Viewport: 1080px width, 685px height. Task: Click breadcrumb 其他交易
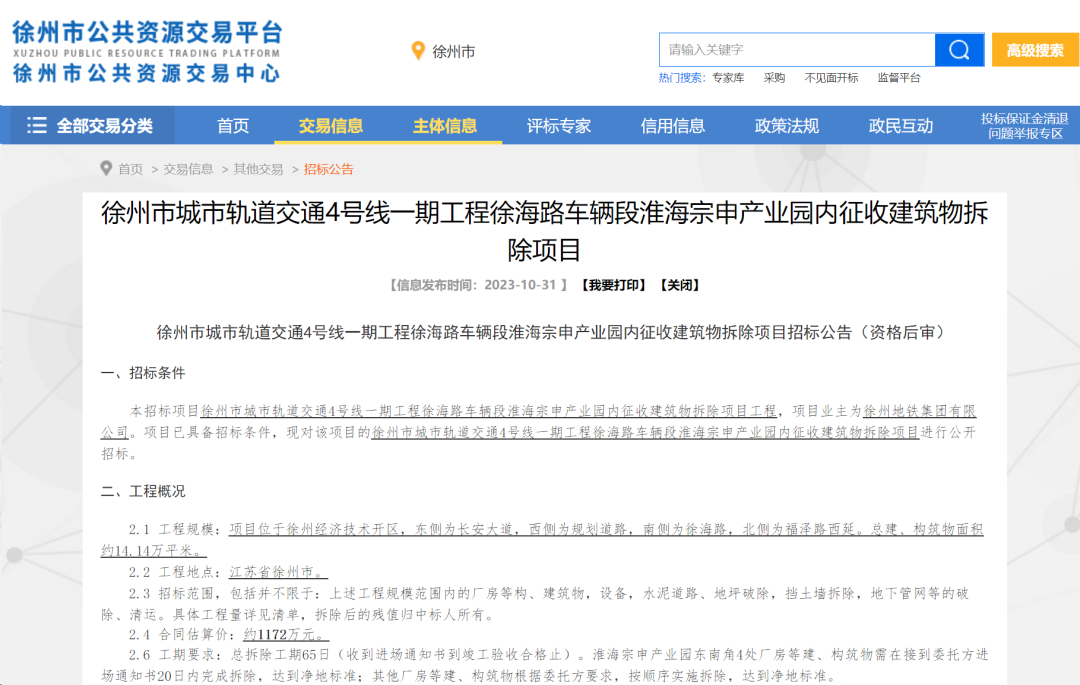click(x=258, y=169)
